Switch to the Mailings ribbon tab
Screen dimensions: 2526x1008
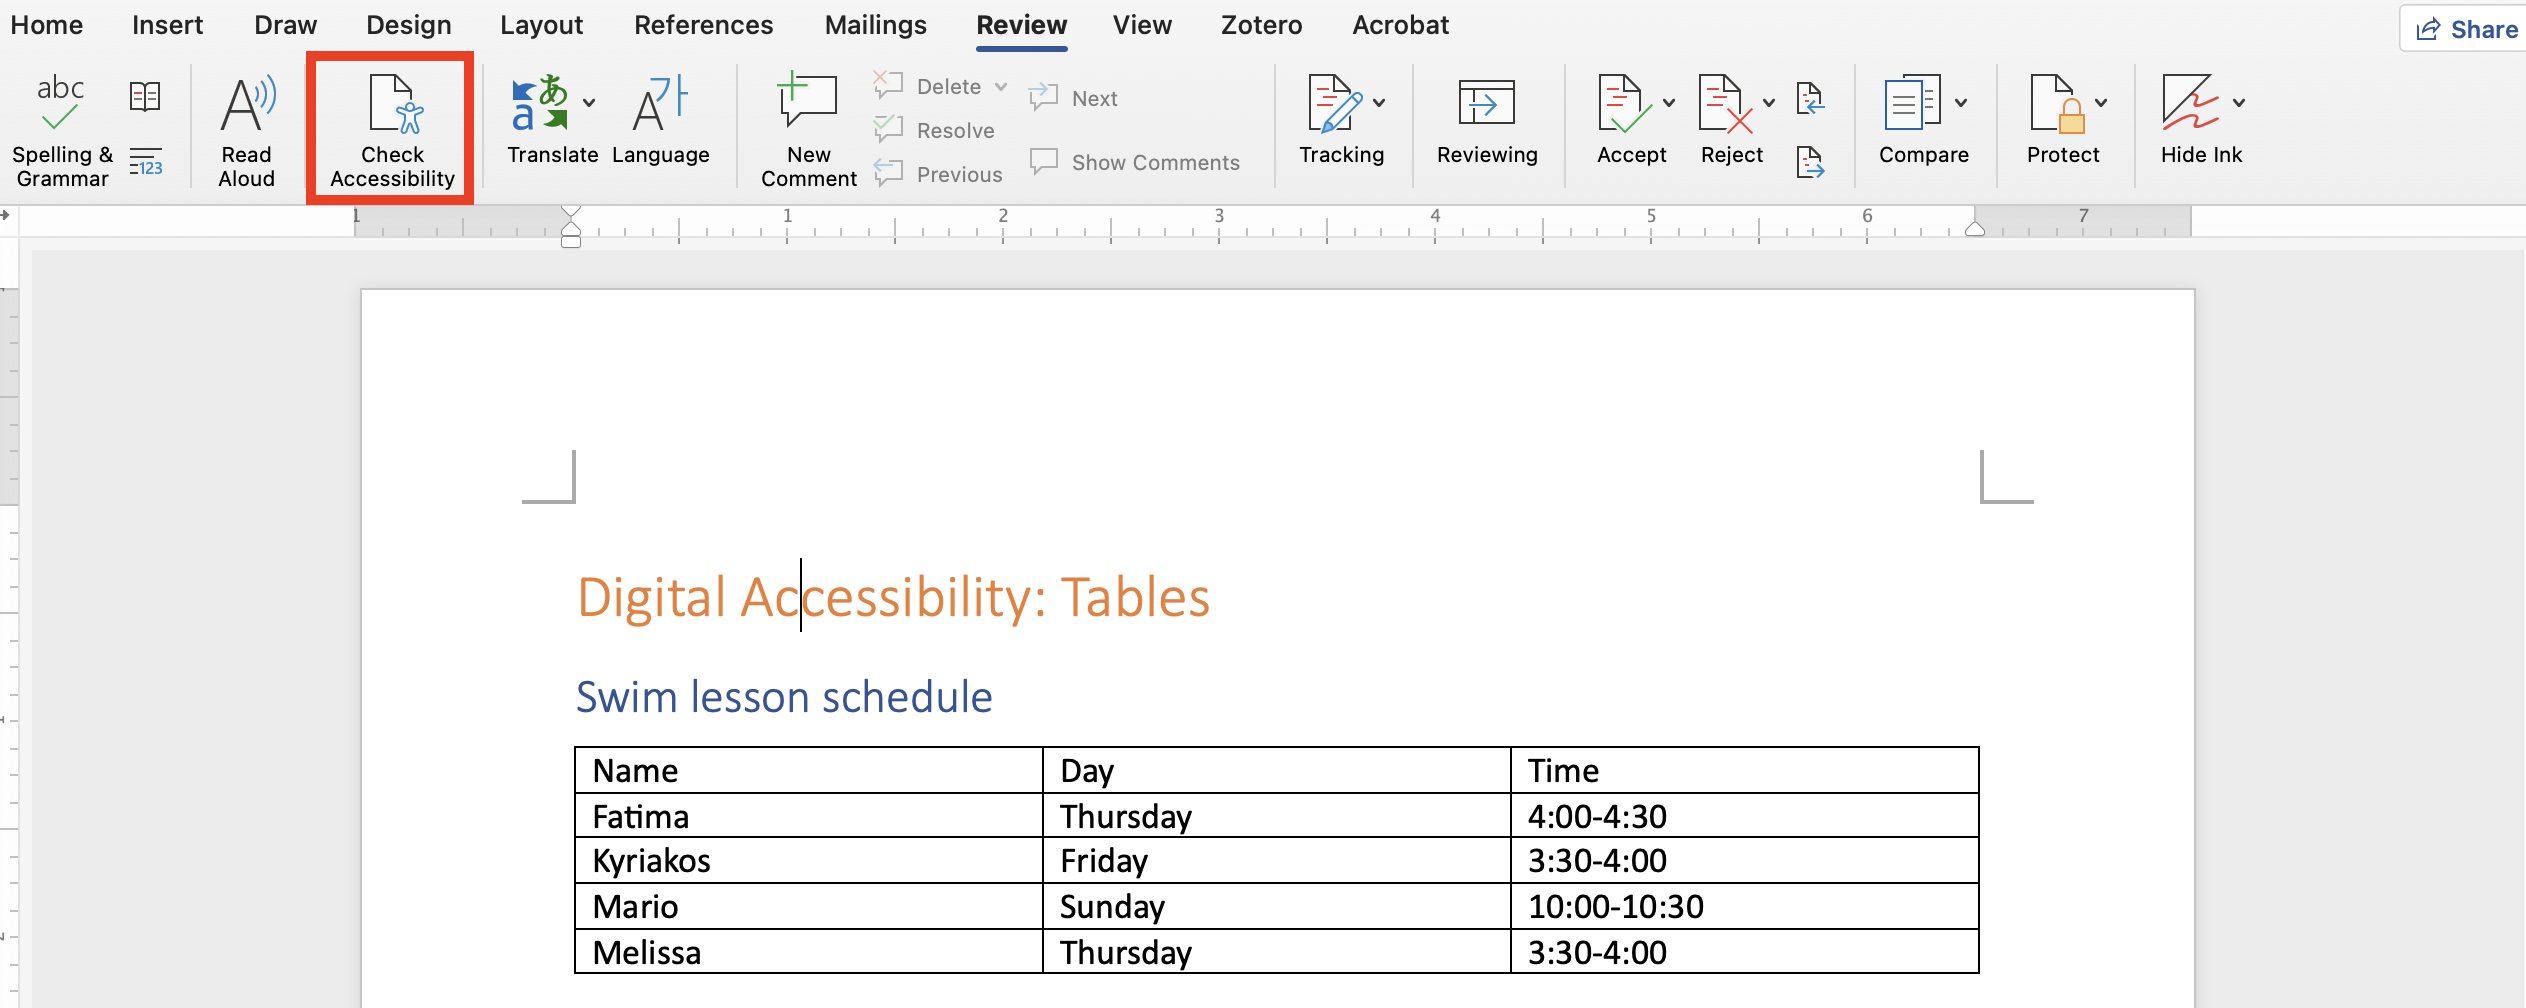click(875, 25)
